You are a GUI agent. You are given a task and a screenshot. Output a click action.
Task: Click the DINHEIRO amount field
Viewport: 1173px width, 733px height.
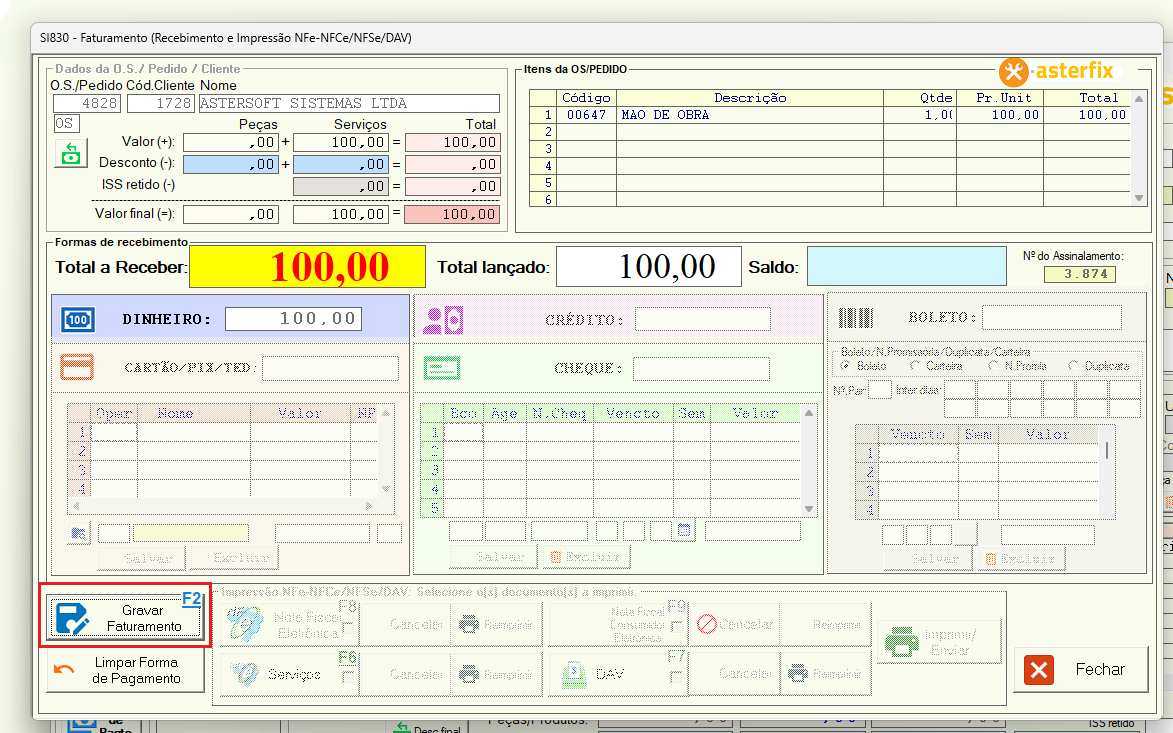[293, 319]
